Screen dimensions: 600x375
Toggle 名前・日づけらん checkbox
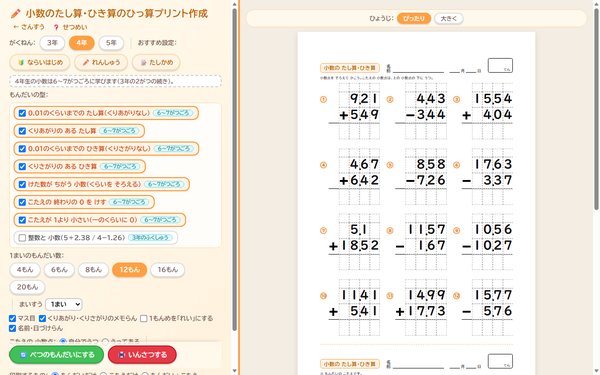(12, 328)
